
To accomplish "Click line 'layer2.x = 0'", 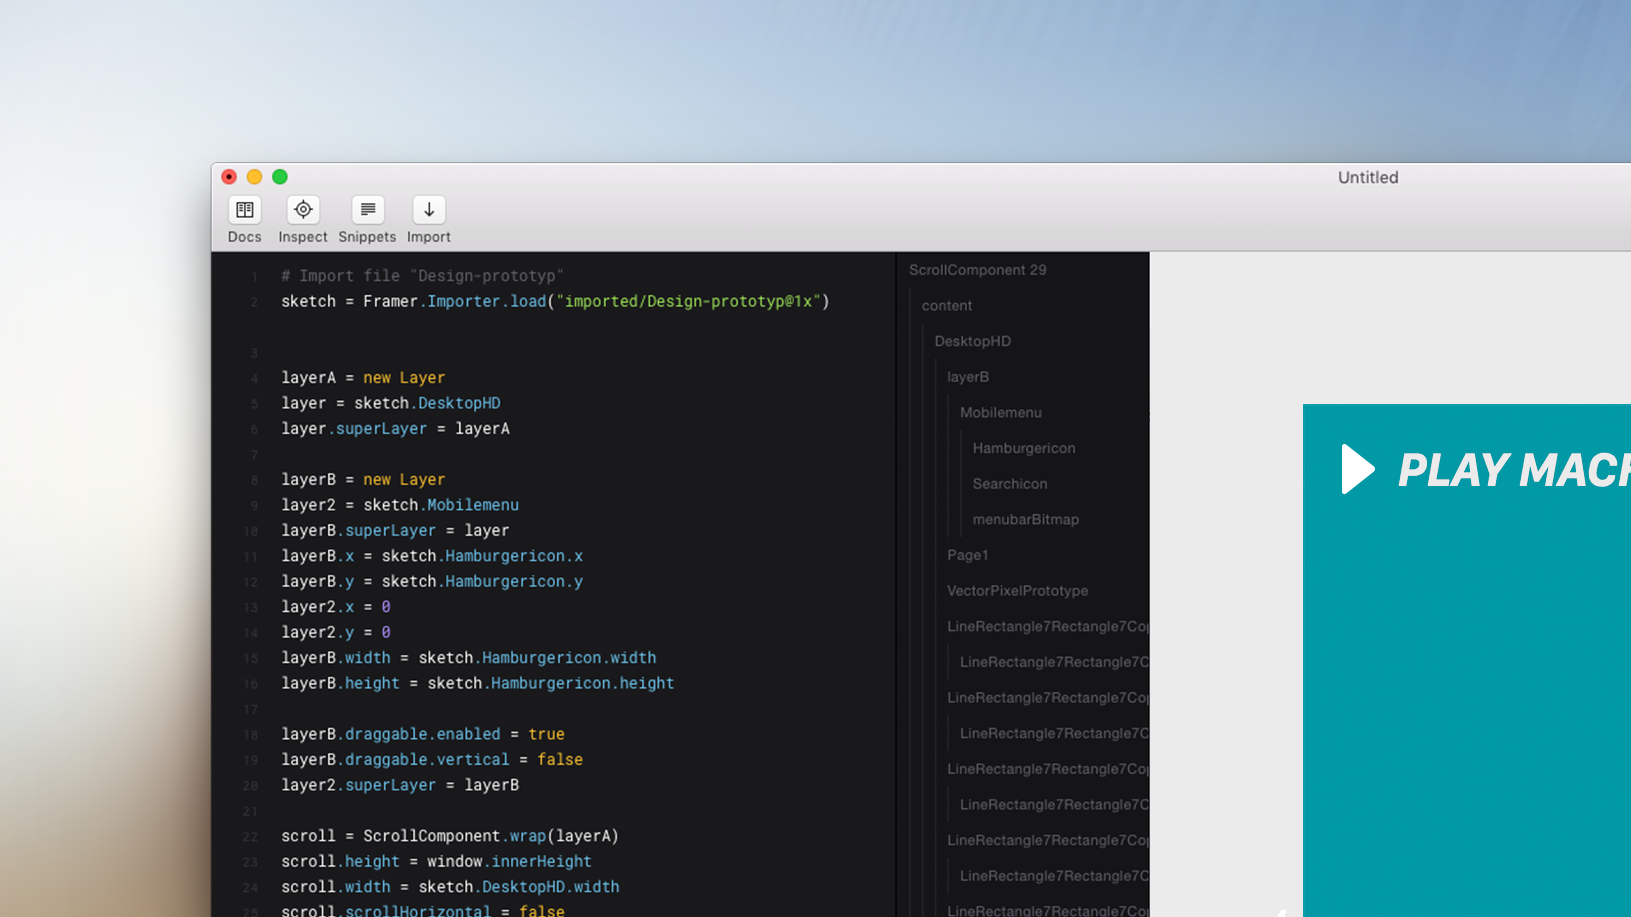I will coord(336,607).
